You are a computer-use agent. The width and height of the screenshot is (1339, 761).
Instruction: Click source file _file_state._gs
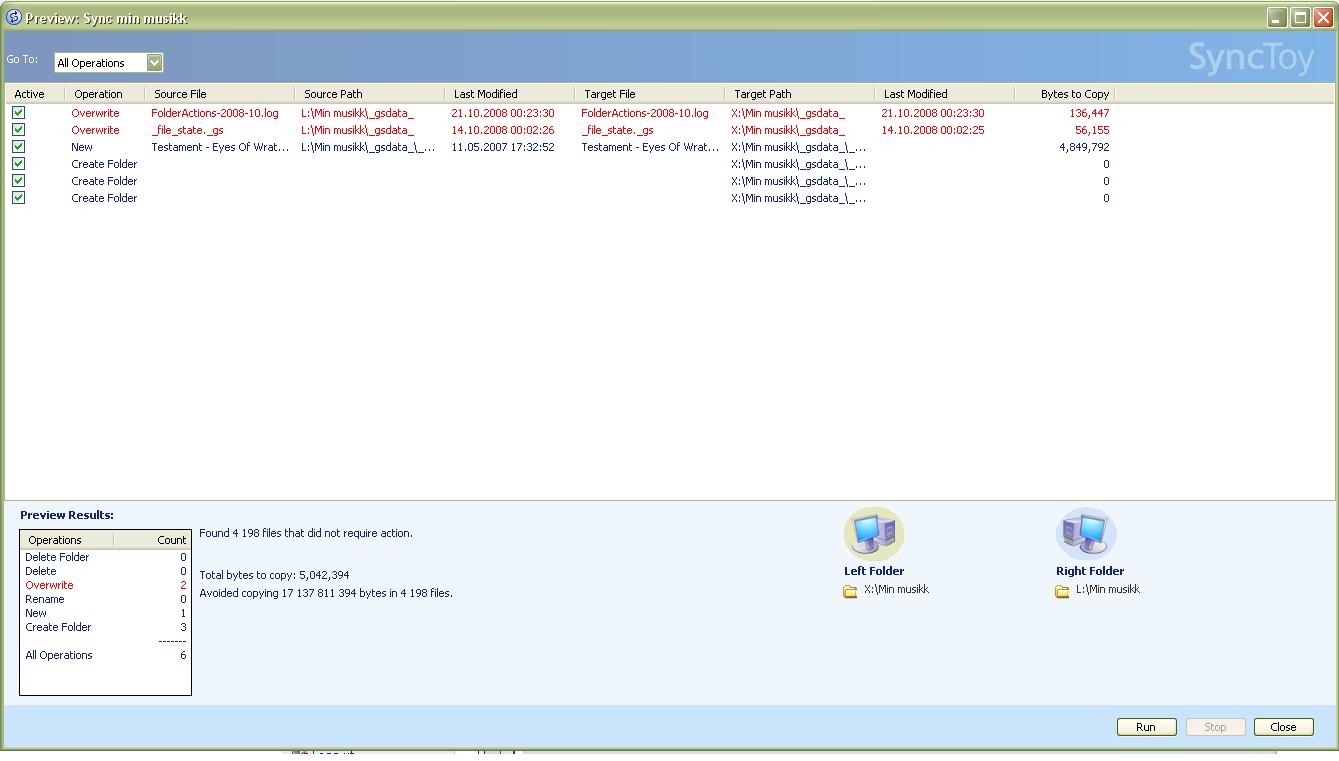(x=187, y=130)
